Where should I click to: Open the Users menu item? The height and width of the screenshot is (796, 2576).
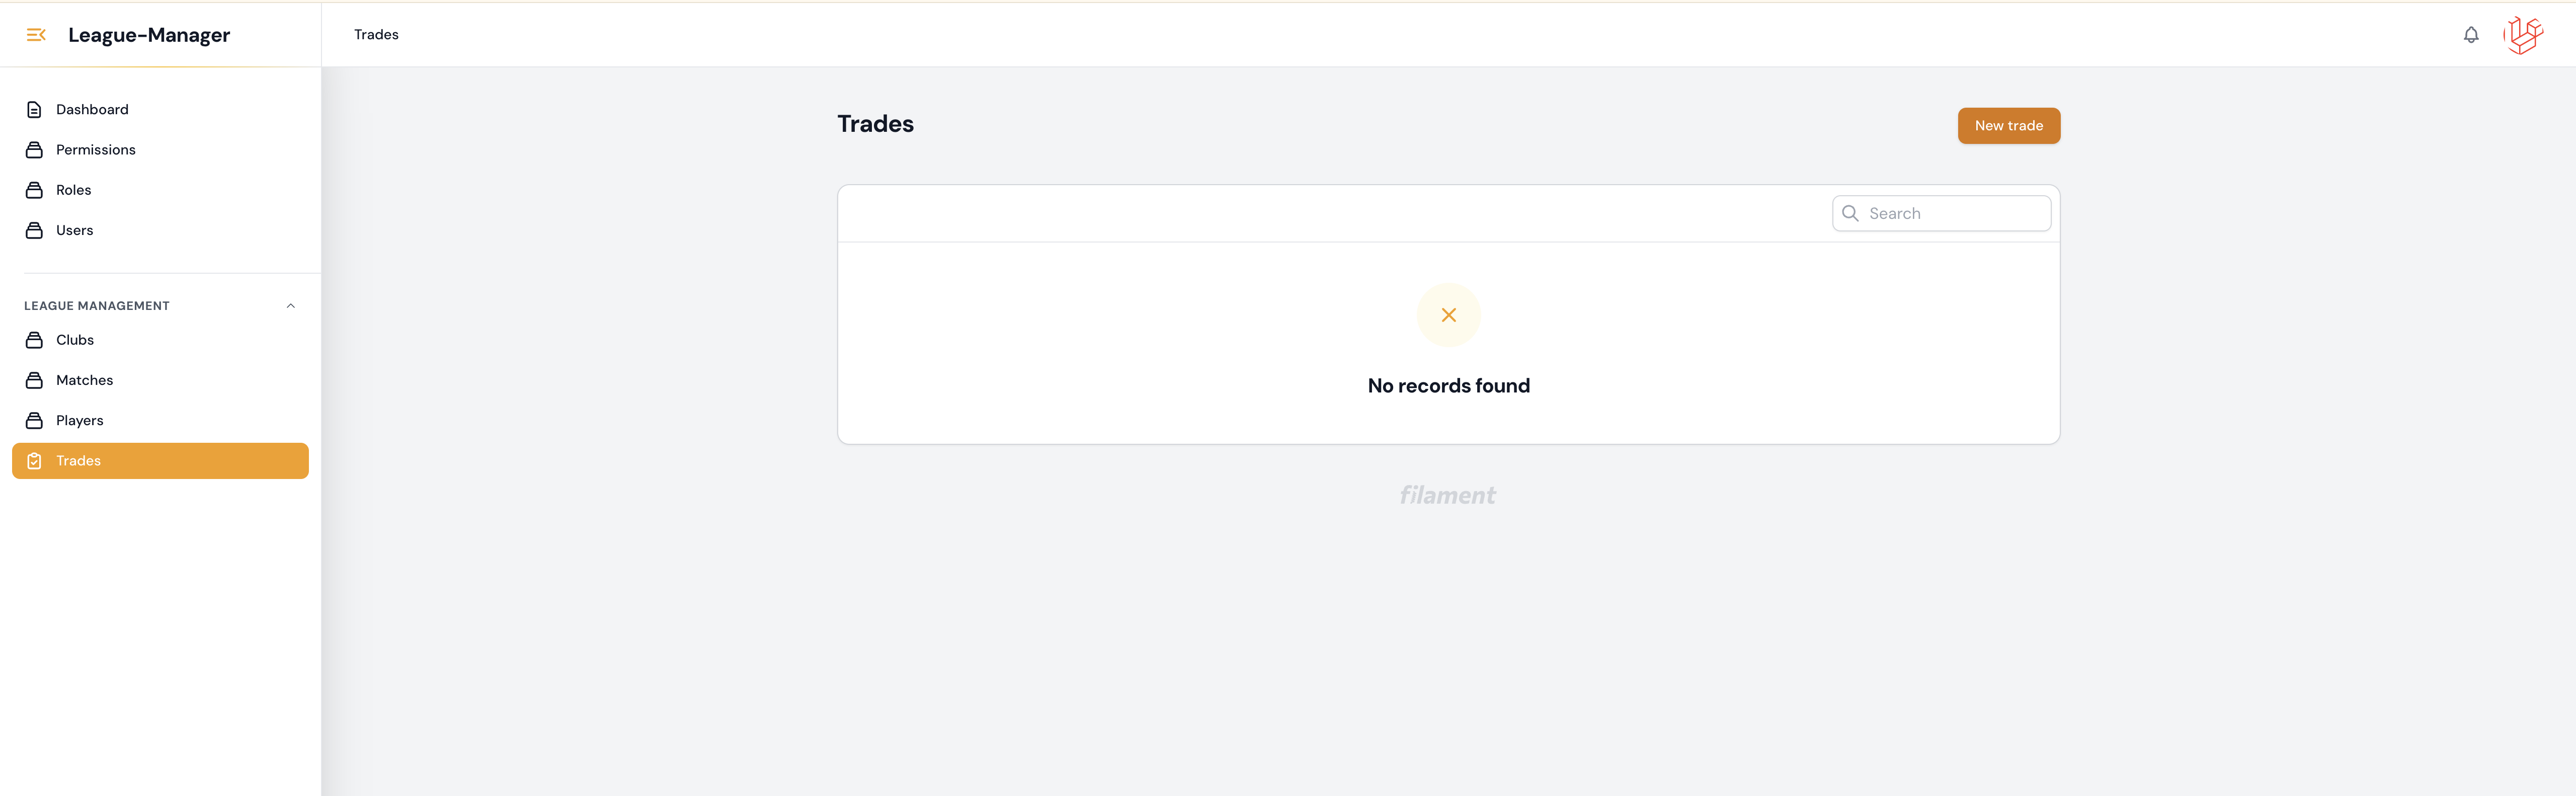point(75,230)
